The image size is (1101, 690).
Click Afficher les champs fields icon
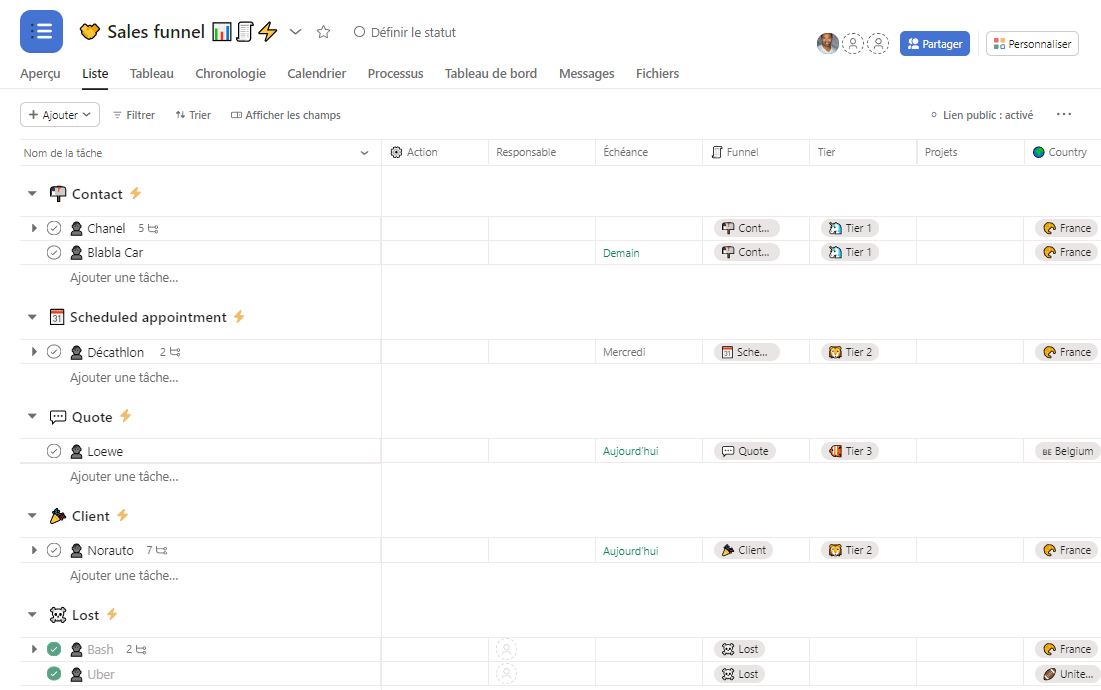237,115
